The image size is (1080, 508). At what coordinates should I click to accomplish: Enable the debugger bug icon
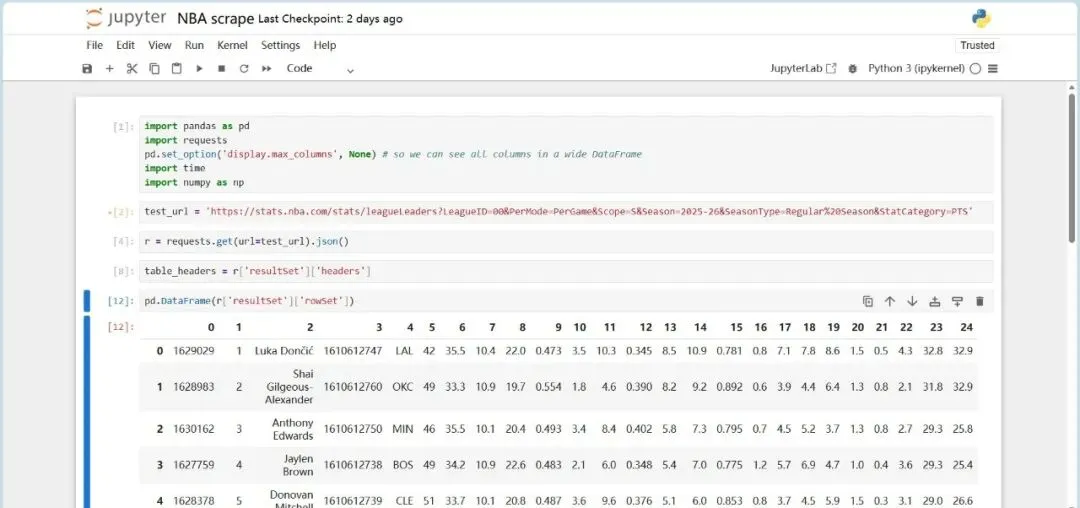point(853,68)
